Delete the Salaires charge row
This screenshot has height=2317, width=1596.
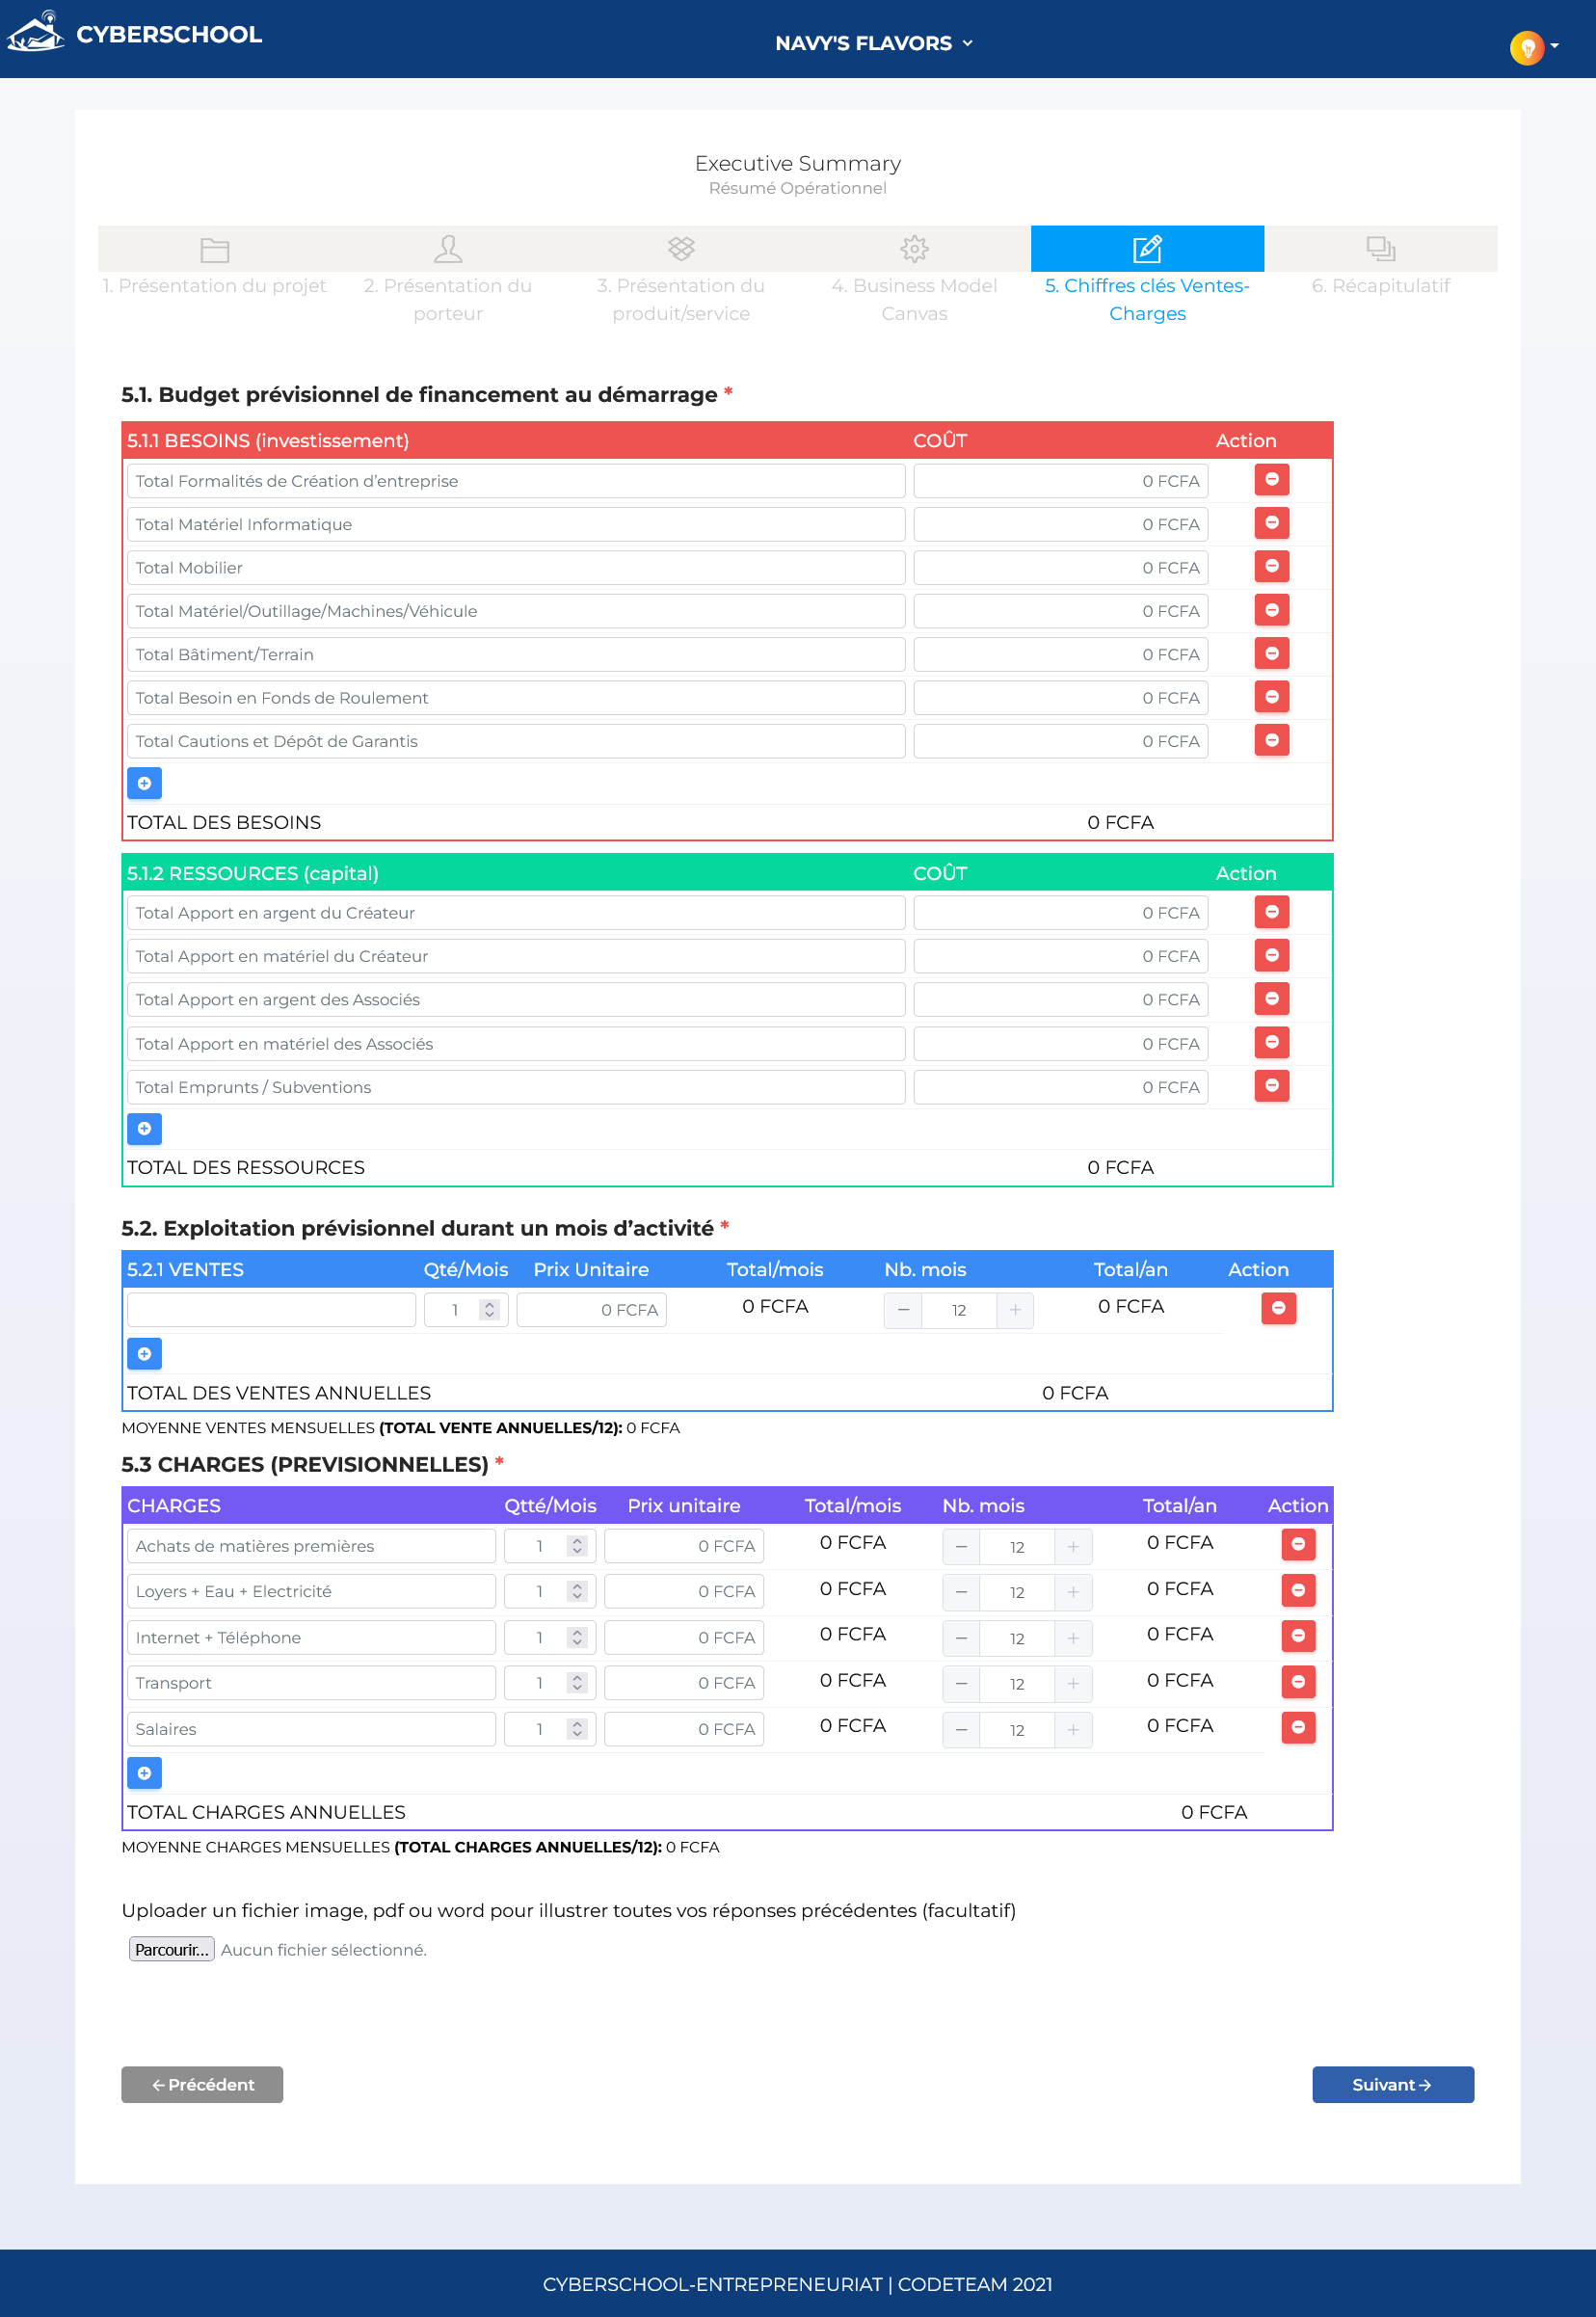(1297, 1727)
